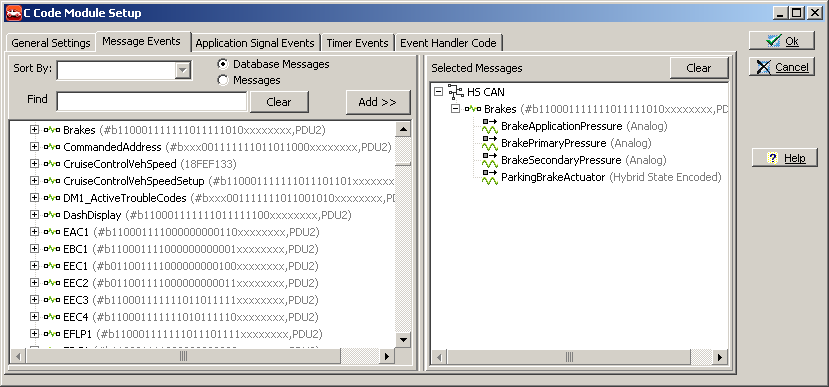
Task: Click the CruiseControlVehSpeedSetup message icon
Action: 52,181
